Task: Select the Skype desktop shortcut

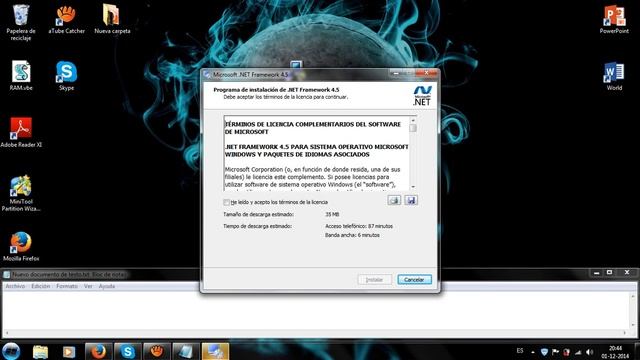Action: [x=67, y=76]
